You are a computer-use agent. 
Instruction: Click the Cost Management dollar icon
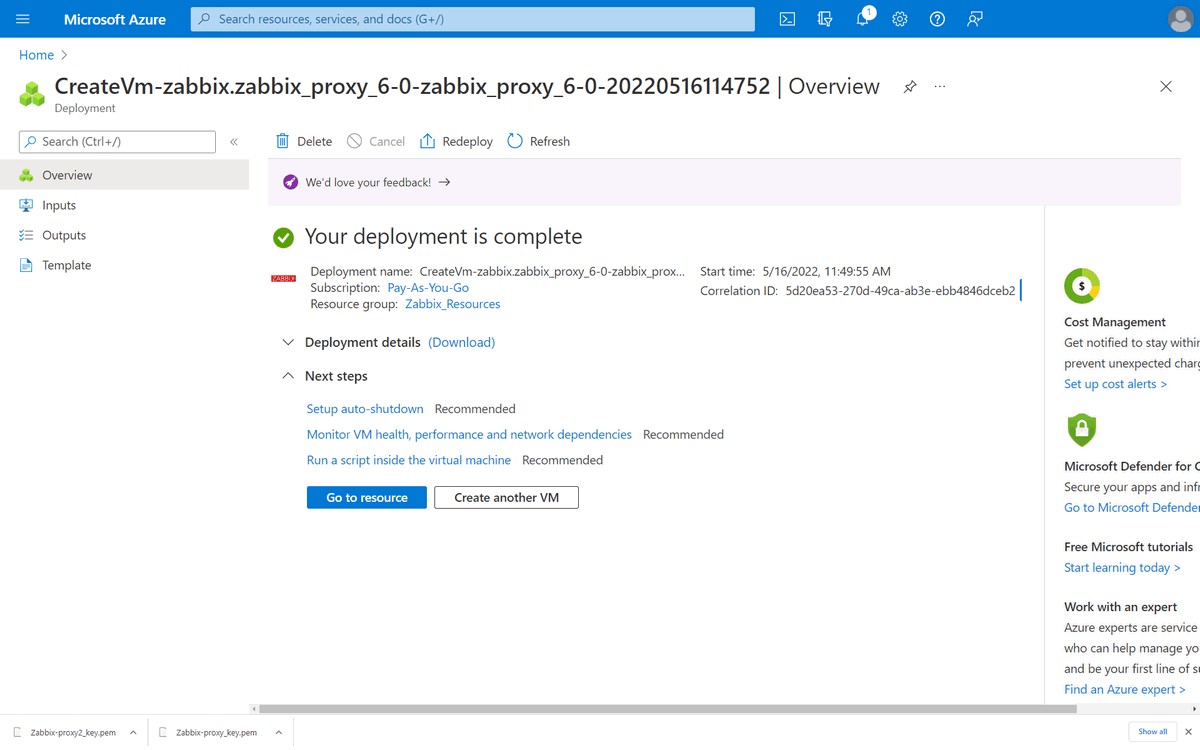[x=1082, y=286]
